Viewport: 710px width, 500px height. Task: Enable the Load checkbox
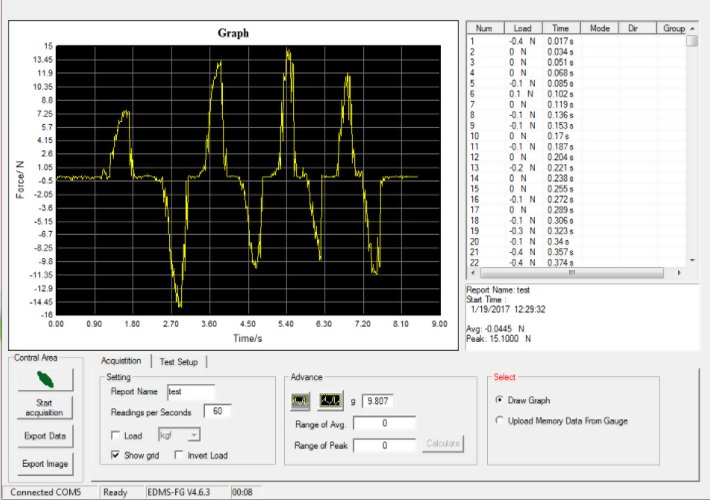coord(115,434)
